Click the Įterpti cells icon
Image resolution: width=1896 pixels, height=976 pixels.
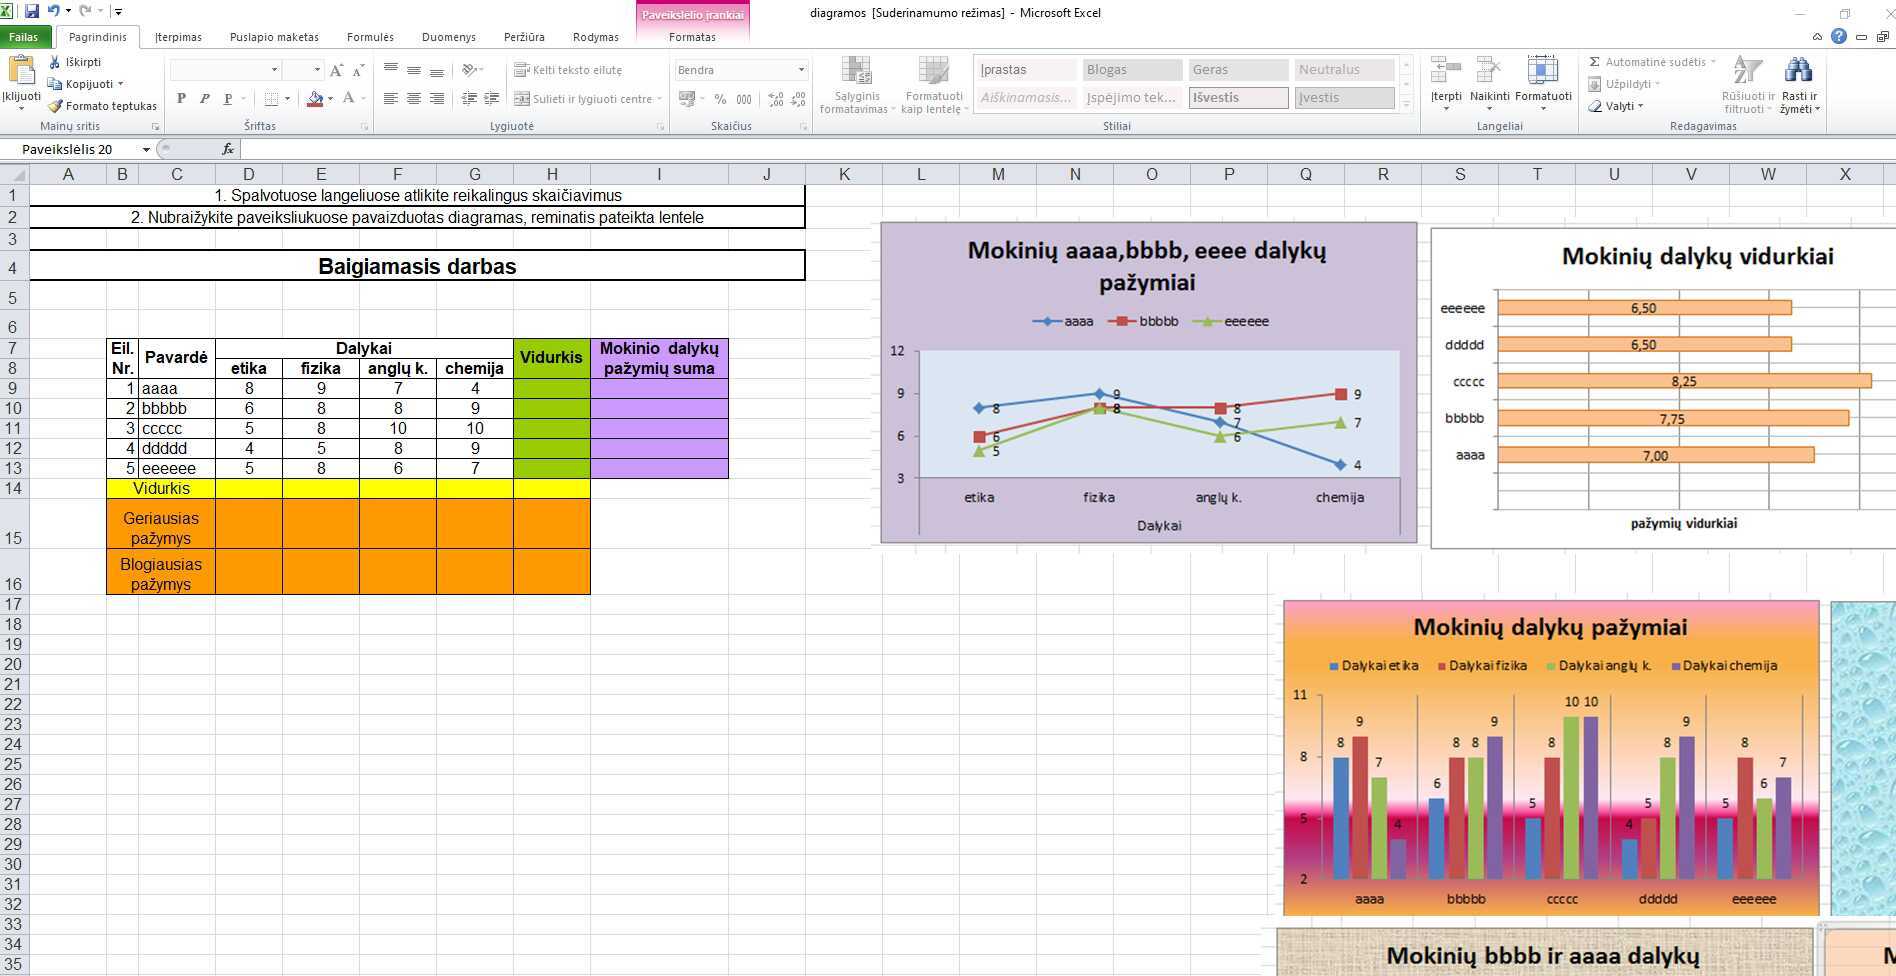pyautogui.click(x=1446, y=72)
